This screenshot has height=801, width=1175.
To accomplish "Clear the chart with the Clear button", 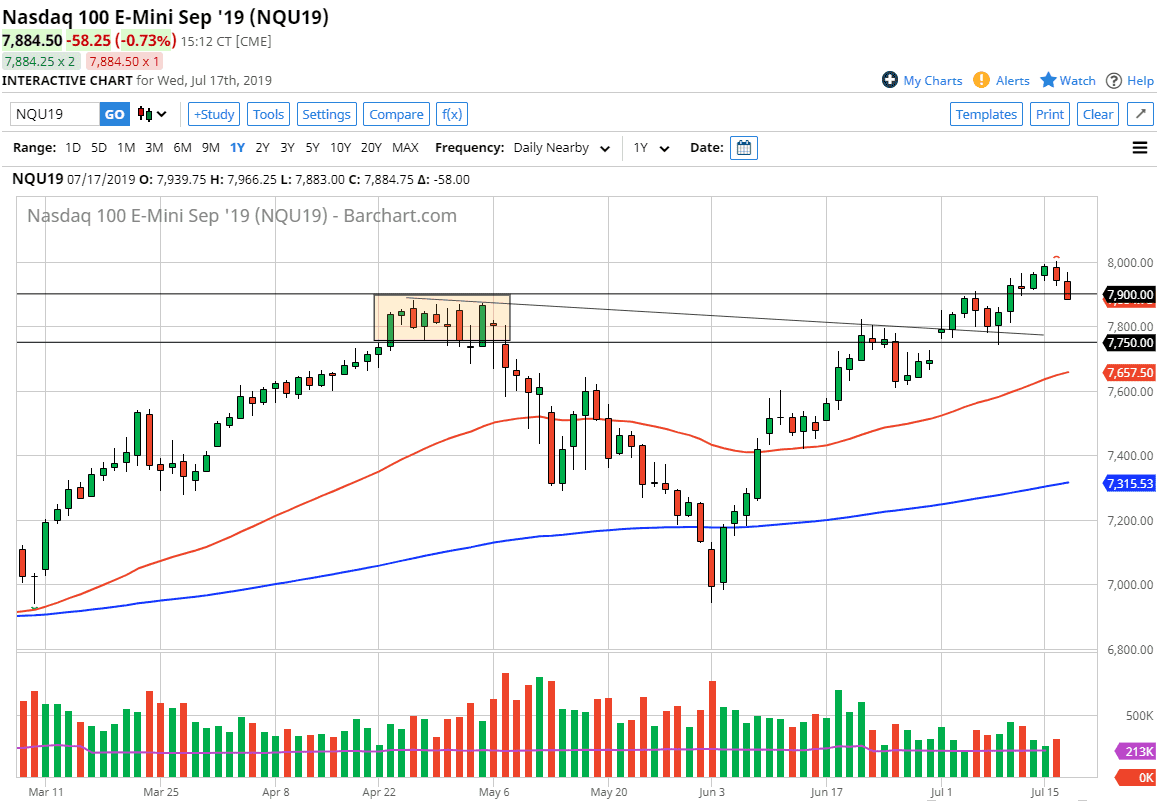I will click(1098, 114).
